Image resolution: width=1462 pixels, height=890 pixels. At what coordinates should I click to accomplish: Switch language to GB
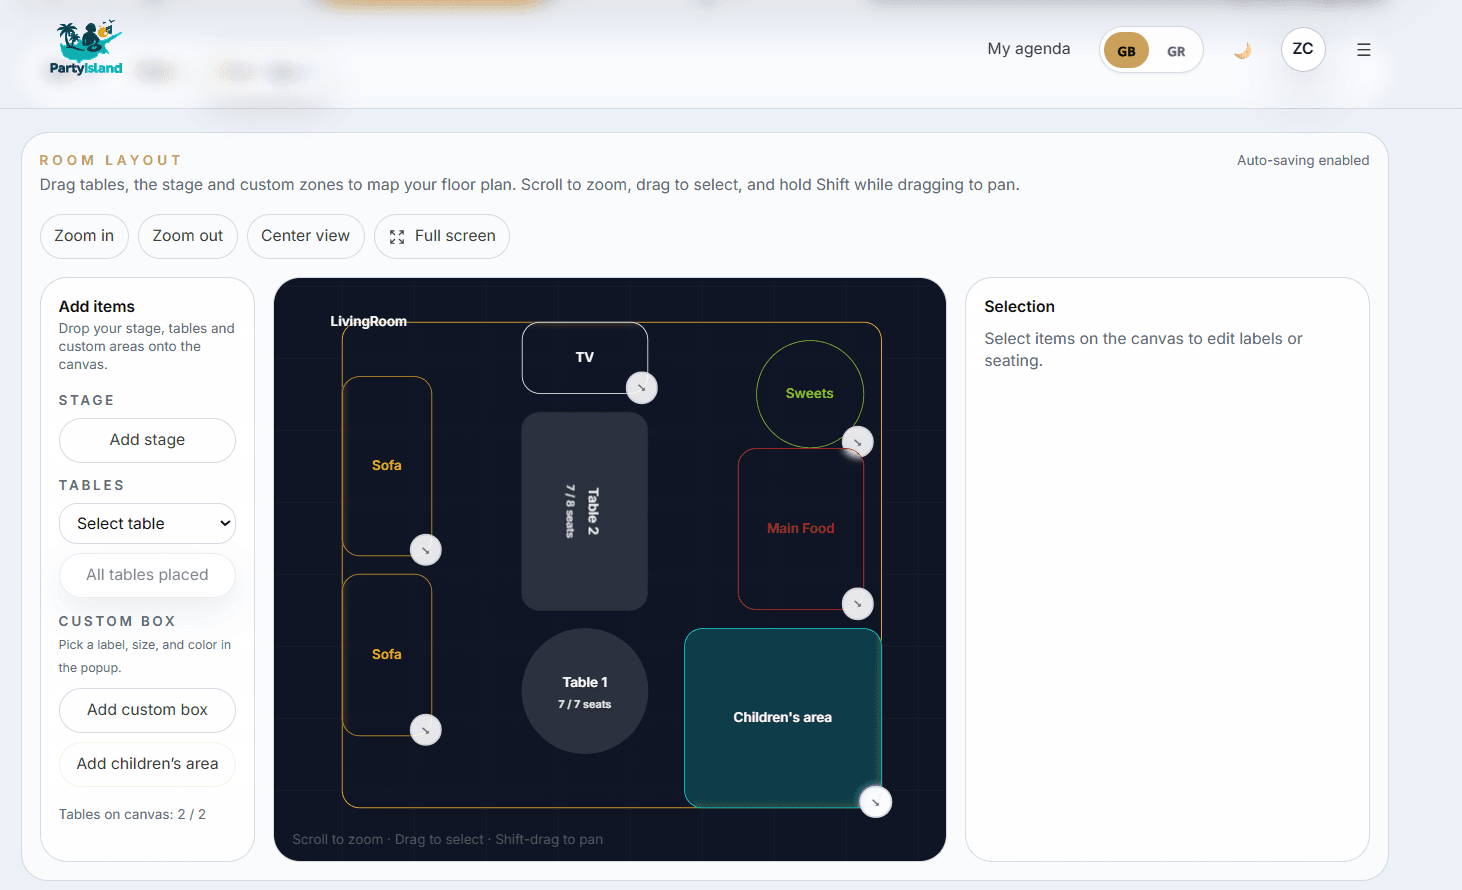tap(1126, 51)
